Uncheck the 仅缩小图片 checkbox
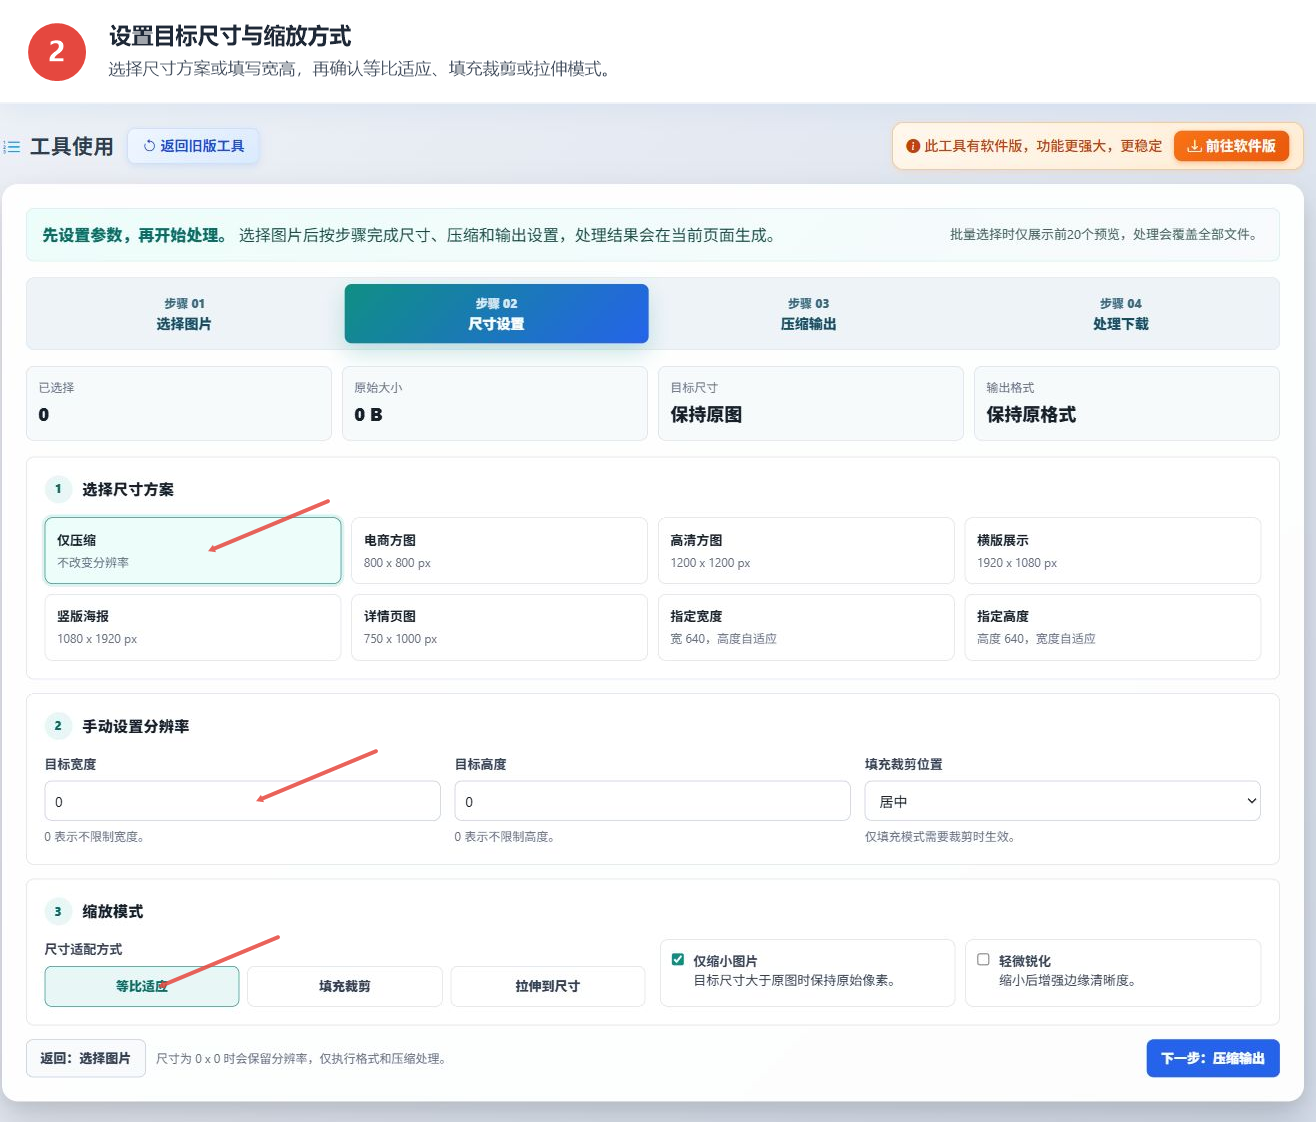 (x=678, y=960)
